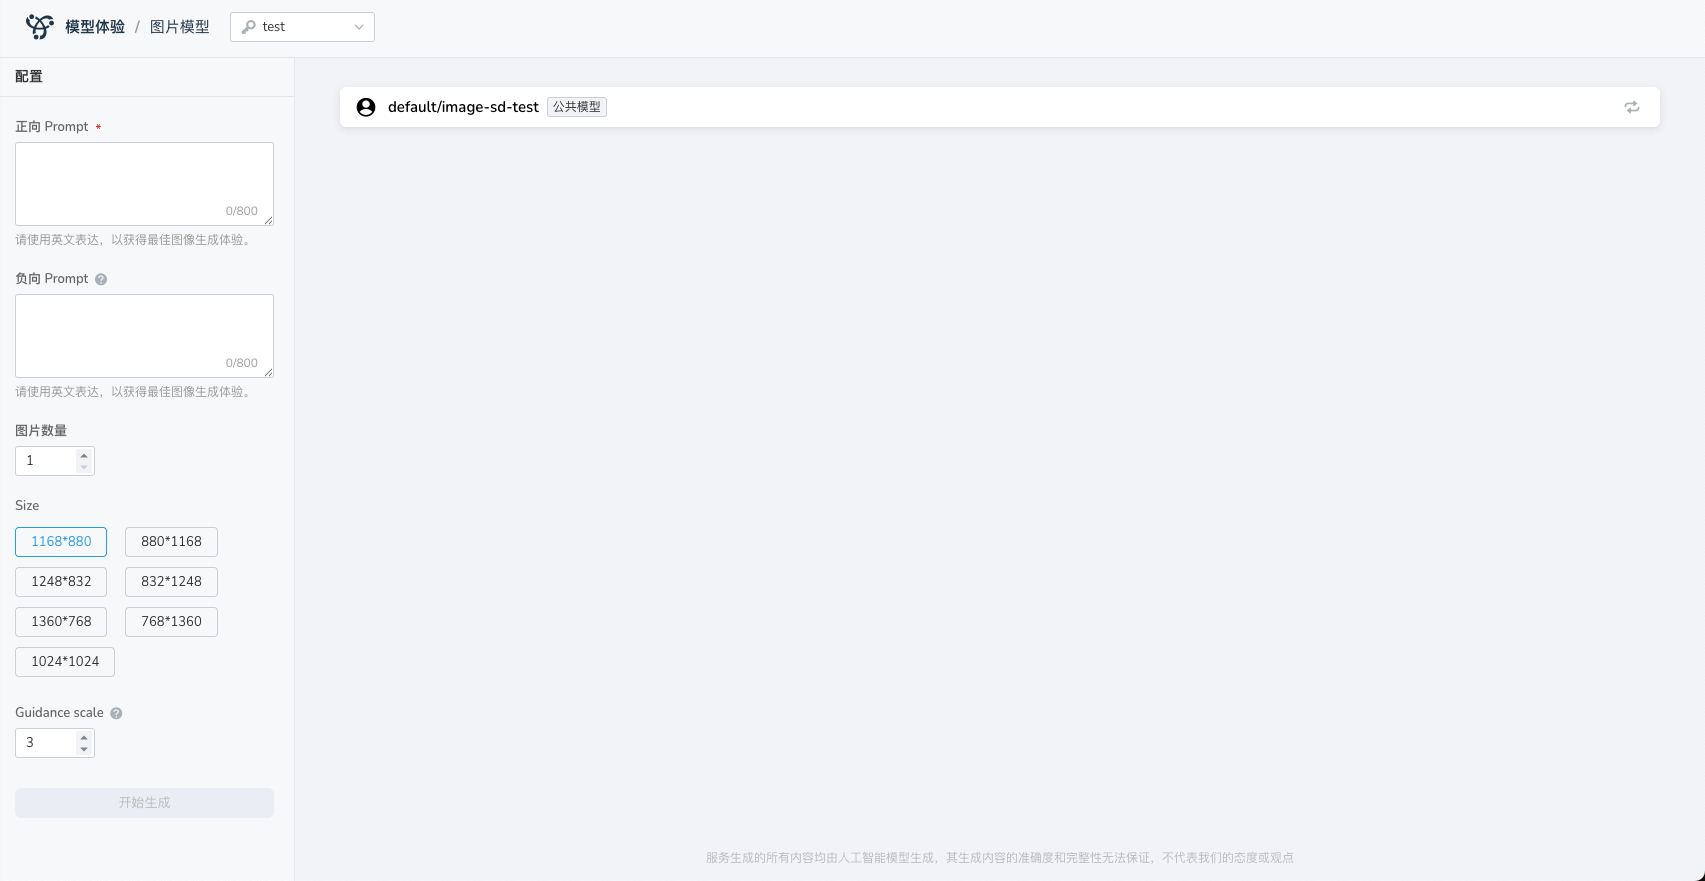1705x881 pixels.
Task: Select the 880*1168 size option
Action: pyautogui.click(x=171, y=541)
